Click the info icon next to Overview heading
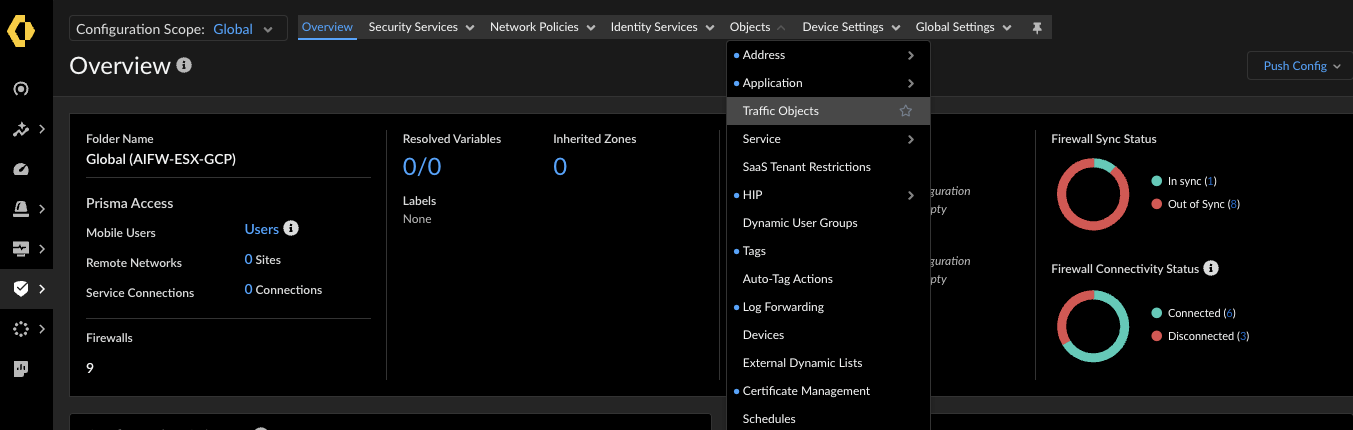The image size is (1353, 430). [184, 65]
